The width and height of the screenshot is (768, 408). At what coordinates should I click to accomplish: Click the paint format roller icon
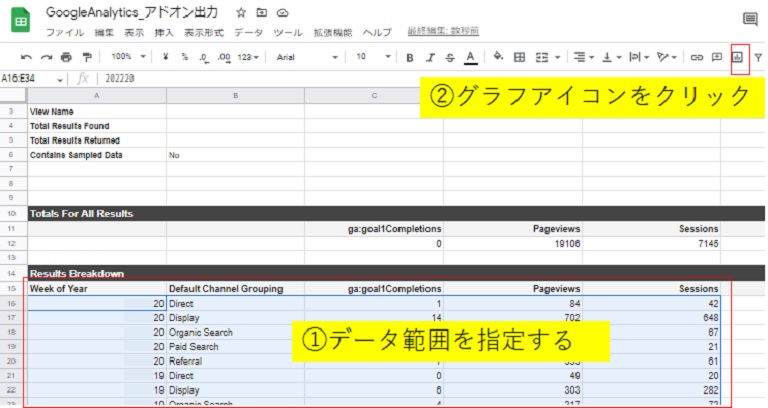tap(86, 57)
